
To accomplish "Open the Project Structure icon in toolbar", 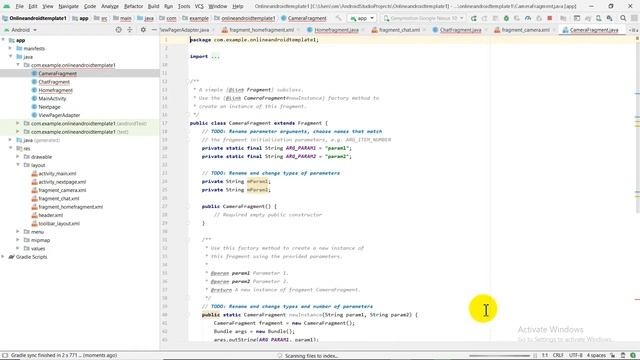I will 563,18.
